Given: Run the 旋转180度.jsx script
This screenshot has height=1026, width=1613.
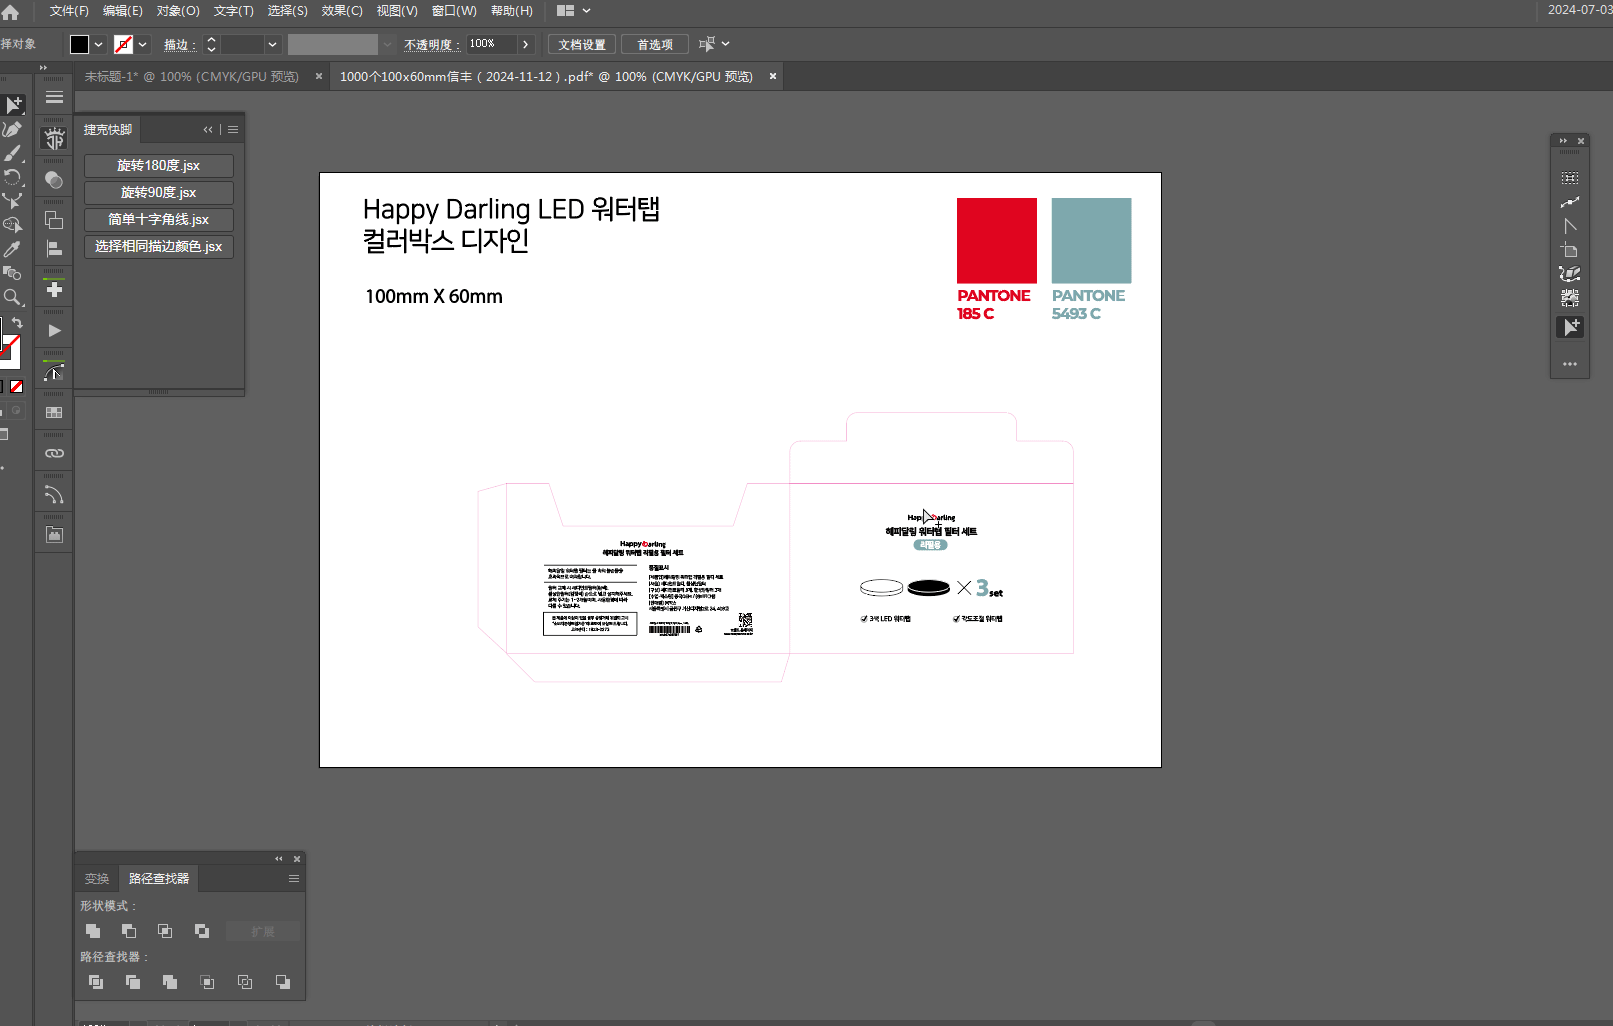Looking at the screenshot, I should click(159, 166).
